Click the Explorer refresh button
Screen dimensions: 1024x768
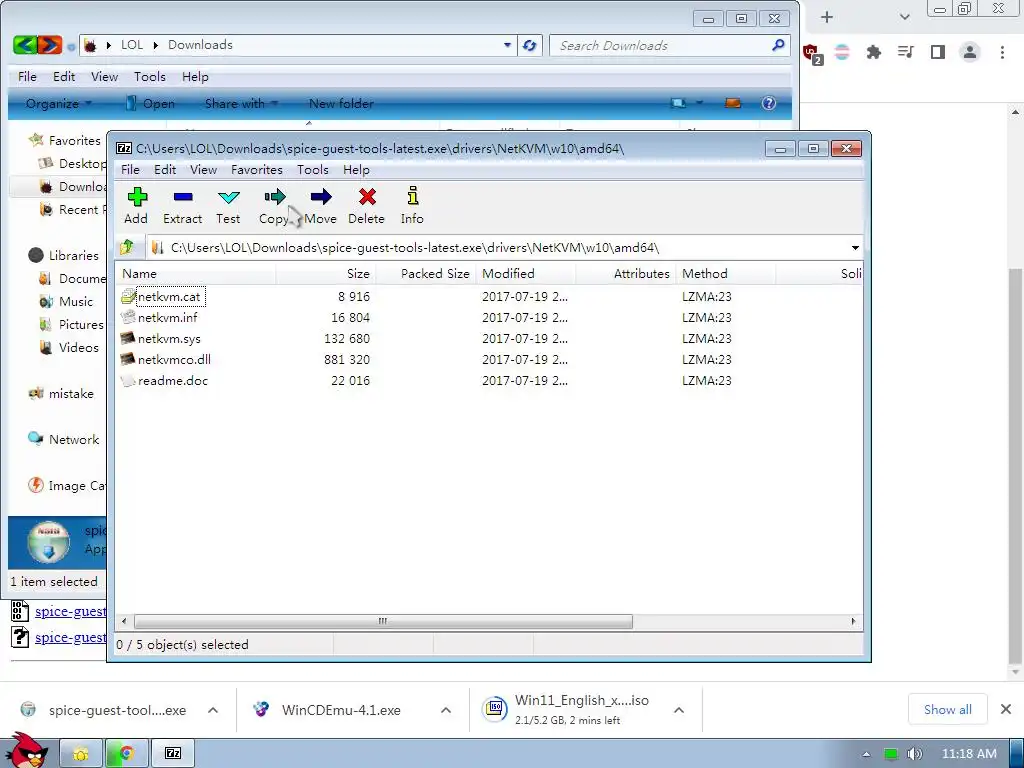530,45
